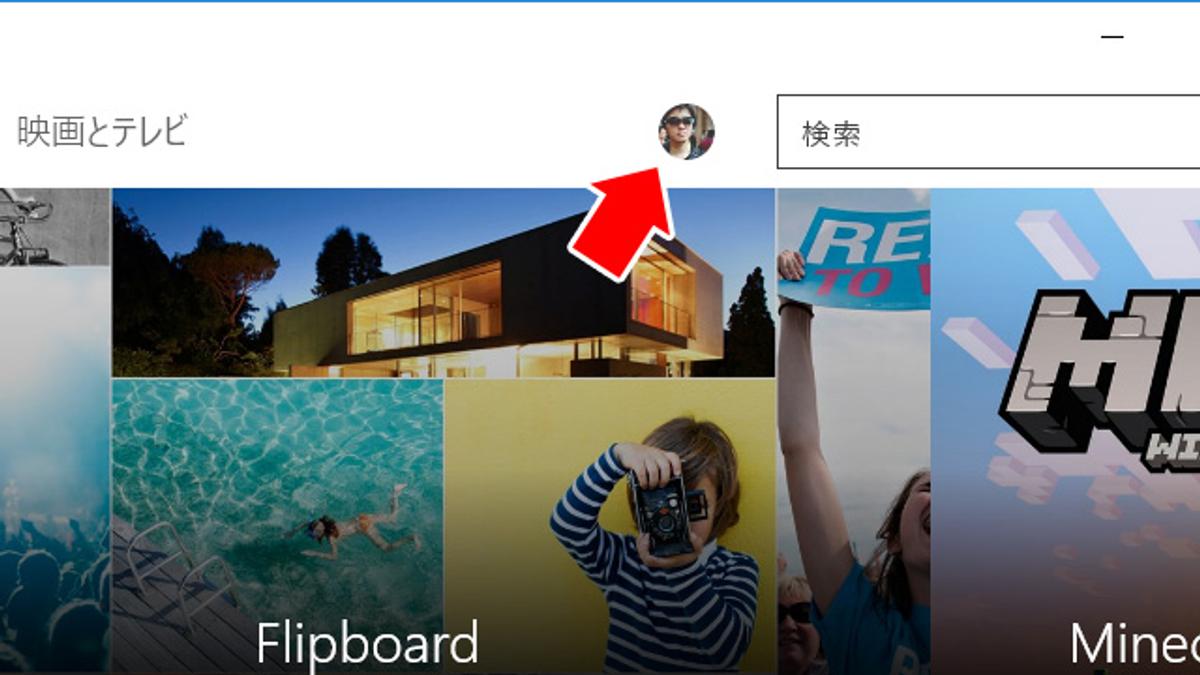1200x675 pixels.
Task: Minimize the Store window
Action: click(1112, 37)
